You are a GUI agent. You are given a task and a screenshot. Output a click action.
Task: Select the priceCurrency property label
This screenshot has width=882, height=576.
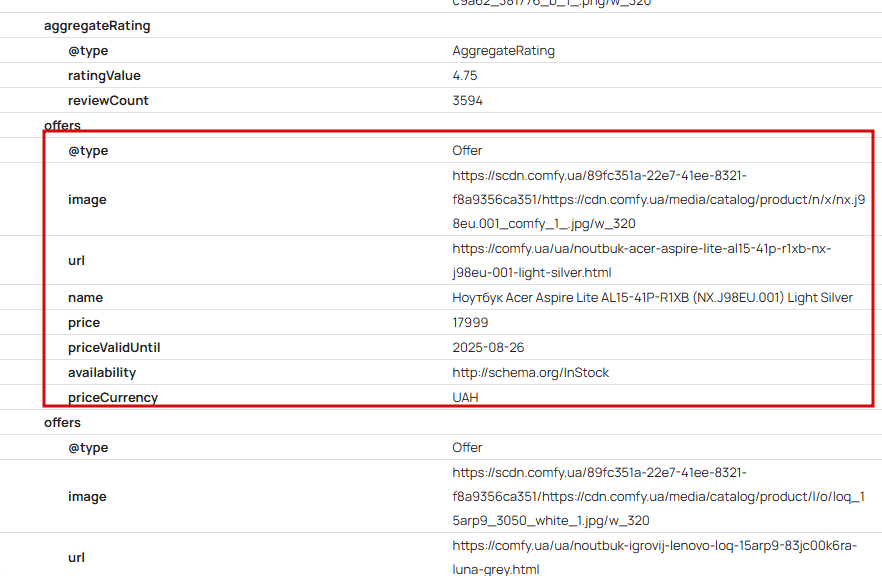pos(113,397)
